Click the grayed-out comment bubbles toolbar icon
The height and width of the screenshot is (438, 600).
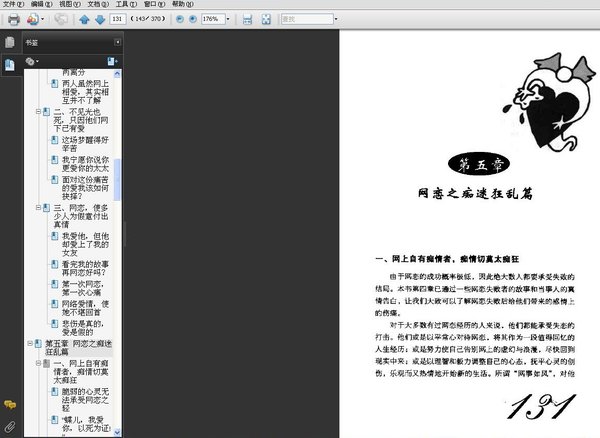pyautogui.click(x=60, y=19)
